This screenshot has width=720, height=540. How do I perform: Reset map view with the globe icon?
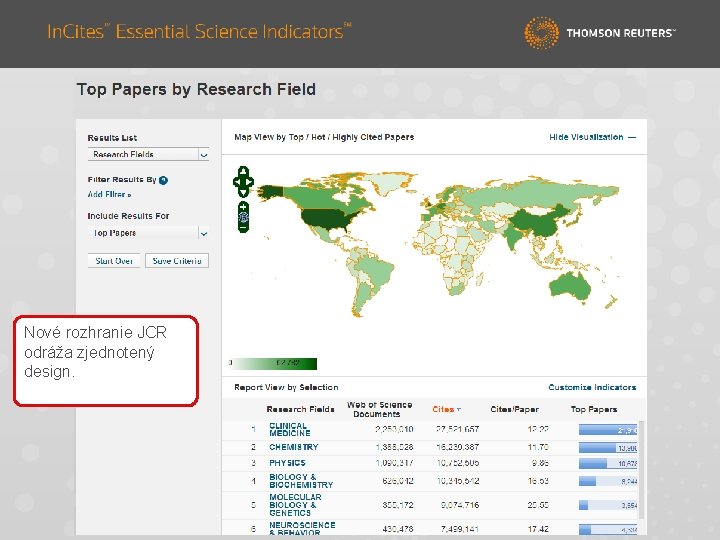click(x=243, y=217)
